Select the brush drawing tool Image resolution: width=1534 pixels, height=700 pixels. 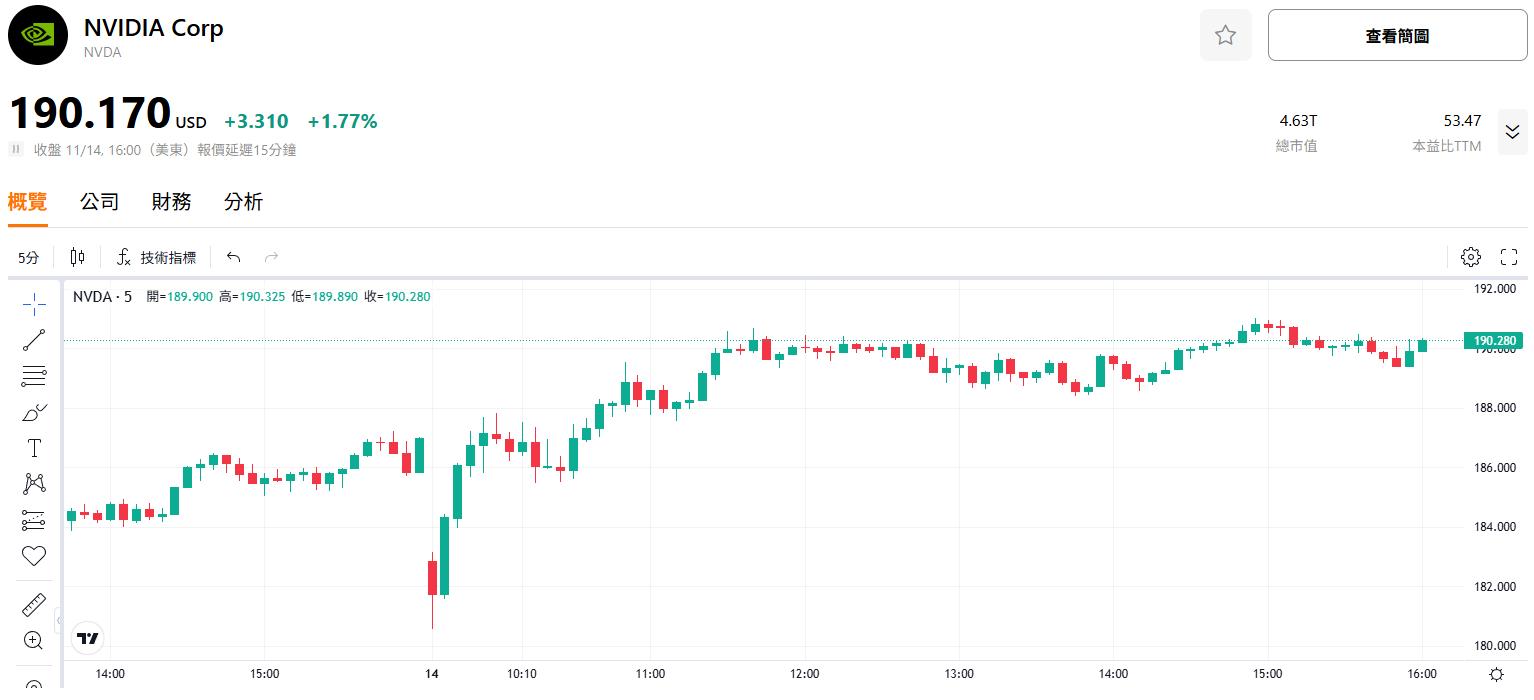click(x=34, y=412)
